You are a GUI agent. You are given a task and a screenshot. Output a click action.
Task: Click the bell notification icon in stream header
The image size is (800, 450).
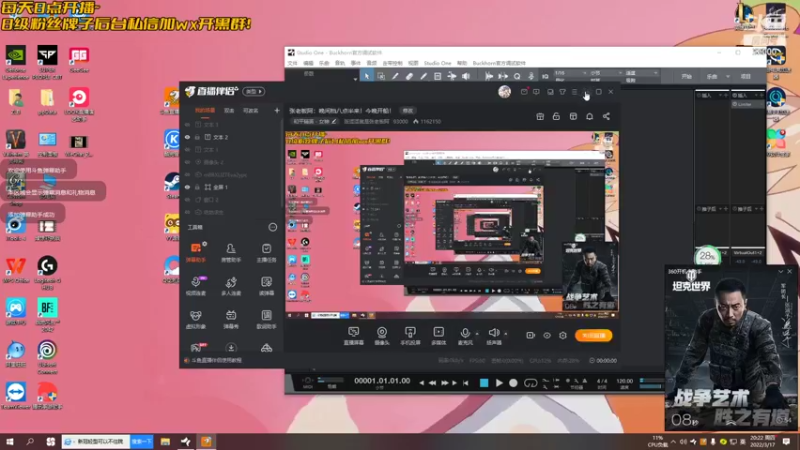(589, 117)
